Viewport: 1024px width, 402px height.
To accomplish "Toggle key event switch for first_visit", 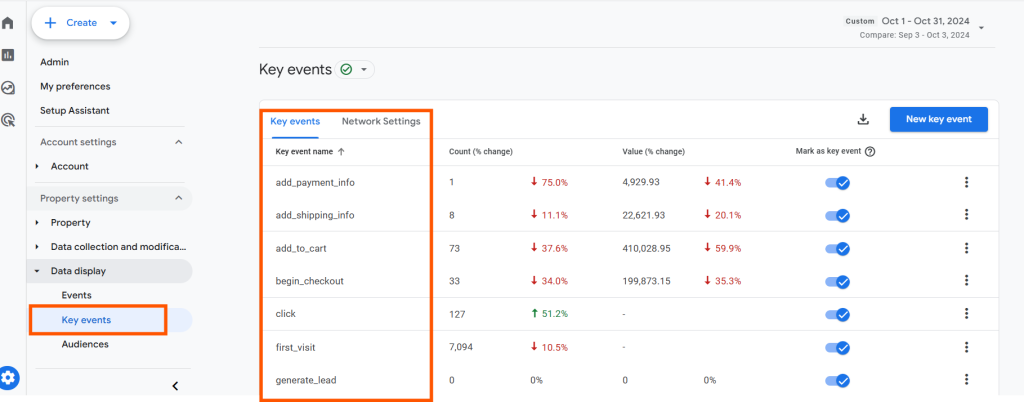I will point(836,347).
